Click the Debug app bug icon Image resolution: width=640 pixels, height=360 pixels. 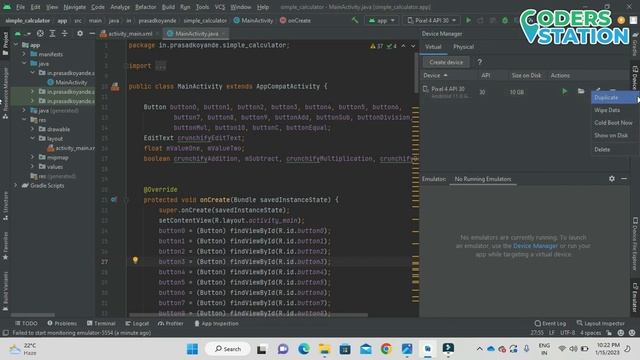[x=505, y=20]
